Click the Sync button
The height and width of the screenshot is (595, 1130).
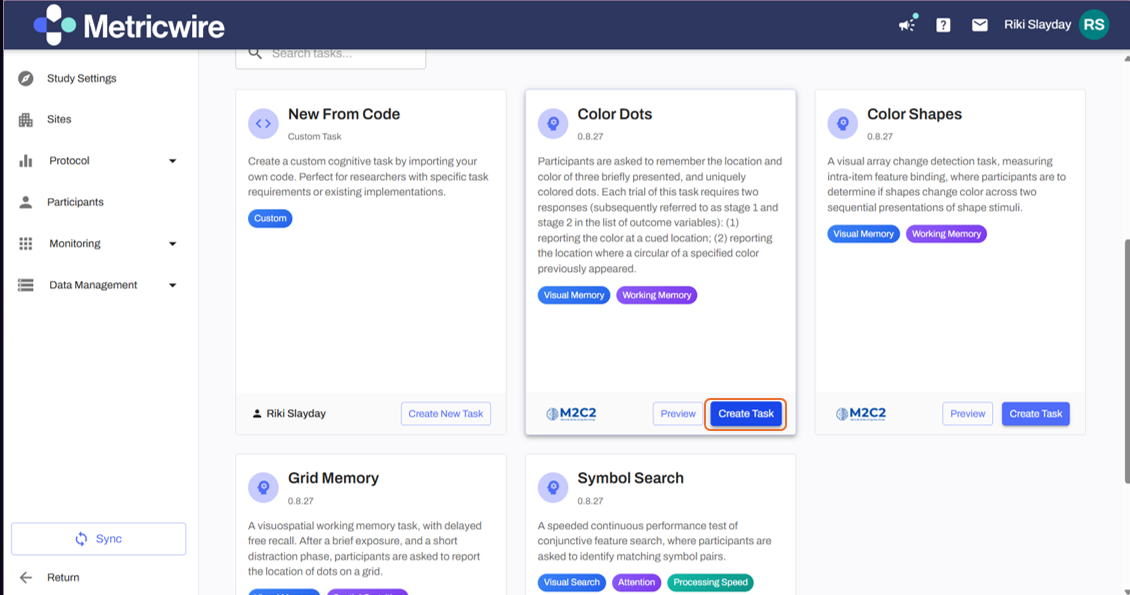point(98,539)
